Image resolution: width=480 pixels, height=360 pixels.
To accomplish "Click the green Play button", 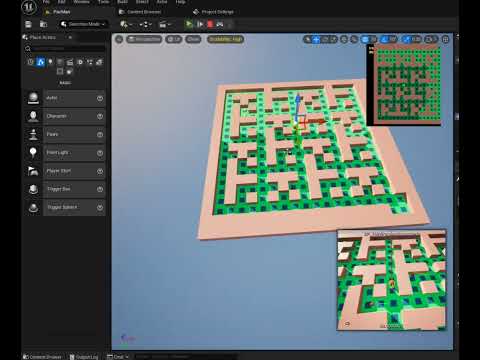I will 189,24.
